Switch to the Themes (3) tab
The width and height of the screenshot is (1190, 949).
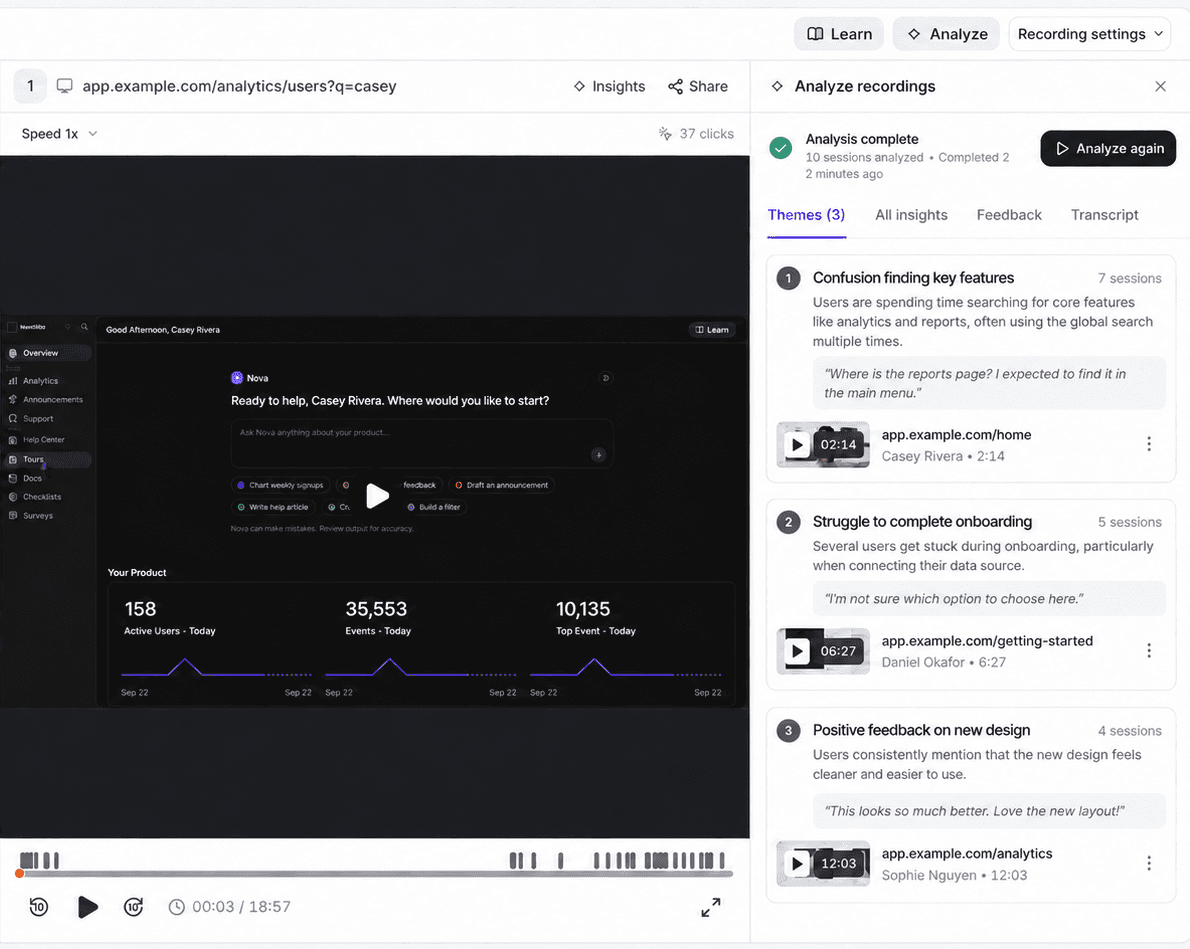806,215
